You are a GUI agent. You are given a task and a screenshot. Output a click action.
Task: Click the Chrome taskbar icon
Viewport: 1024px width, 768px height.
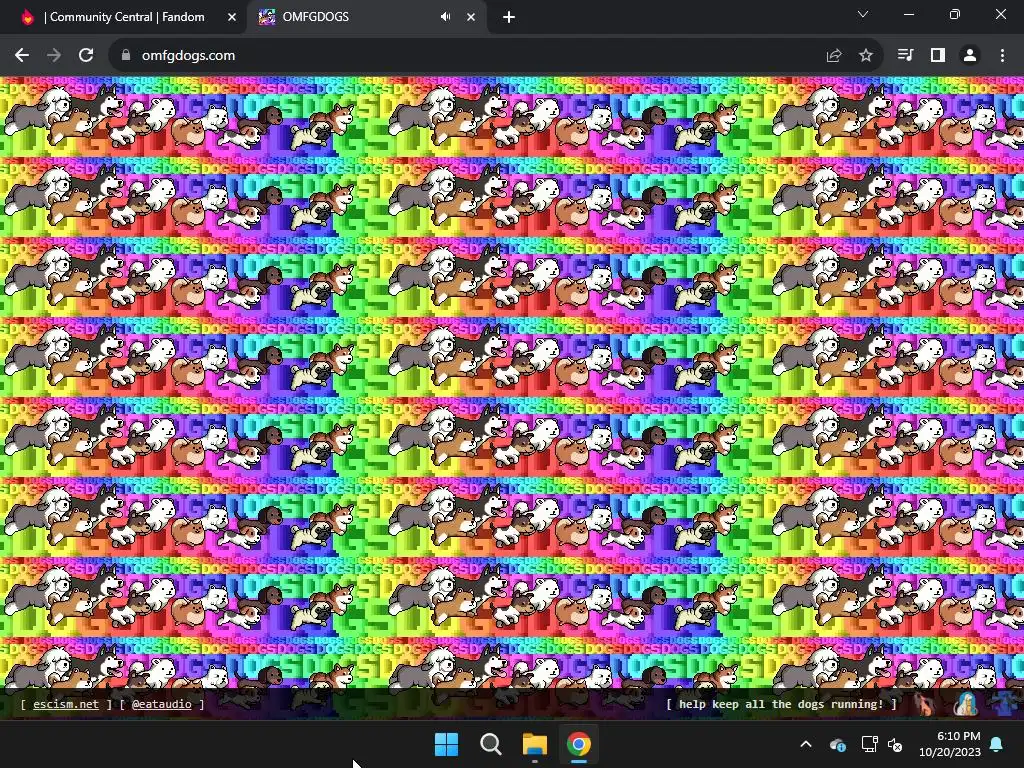[579, 744]
